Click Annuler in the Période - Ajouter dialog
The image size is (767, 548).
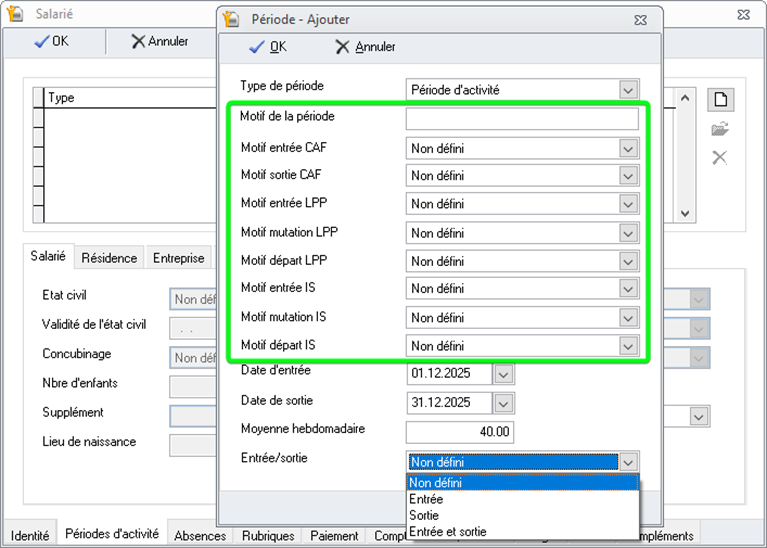tap(365, 47)
